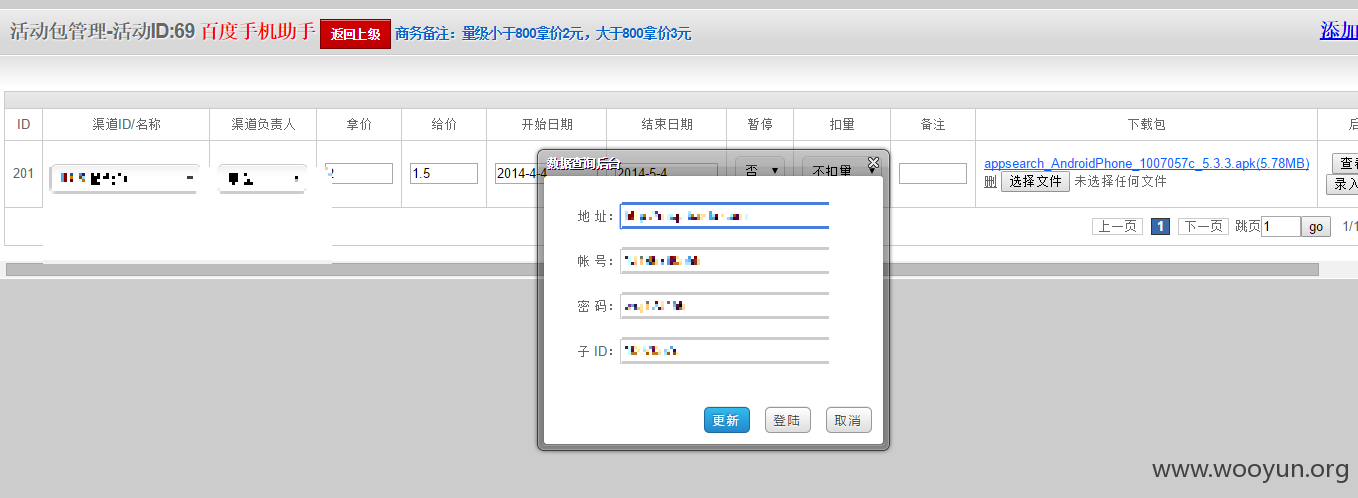Focus the 子ID input field
Image resolution: width=1358 pixels, height=498 pixels.
(725, 351)
